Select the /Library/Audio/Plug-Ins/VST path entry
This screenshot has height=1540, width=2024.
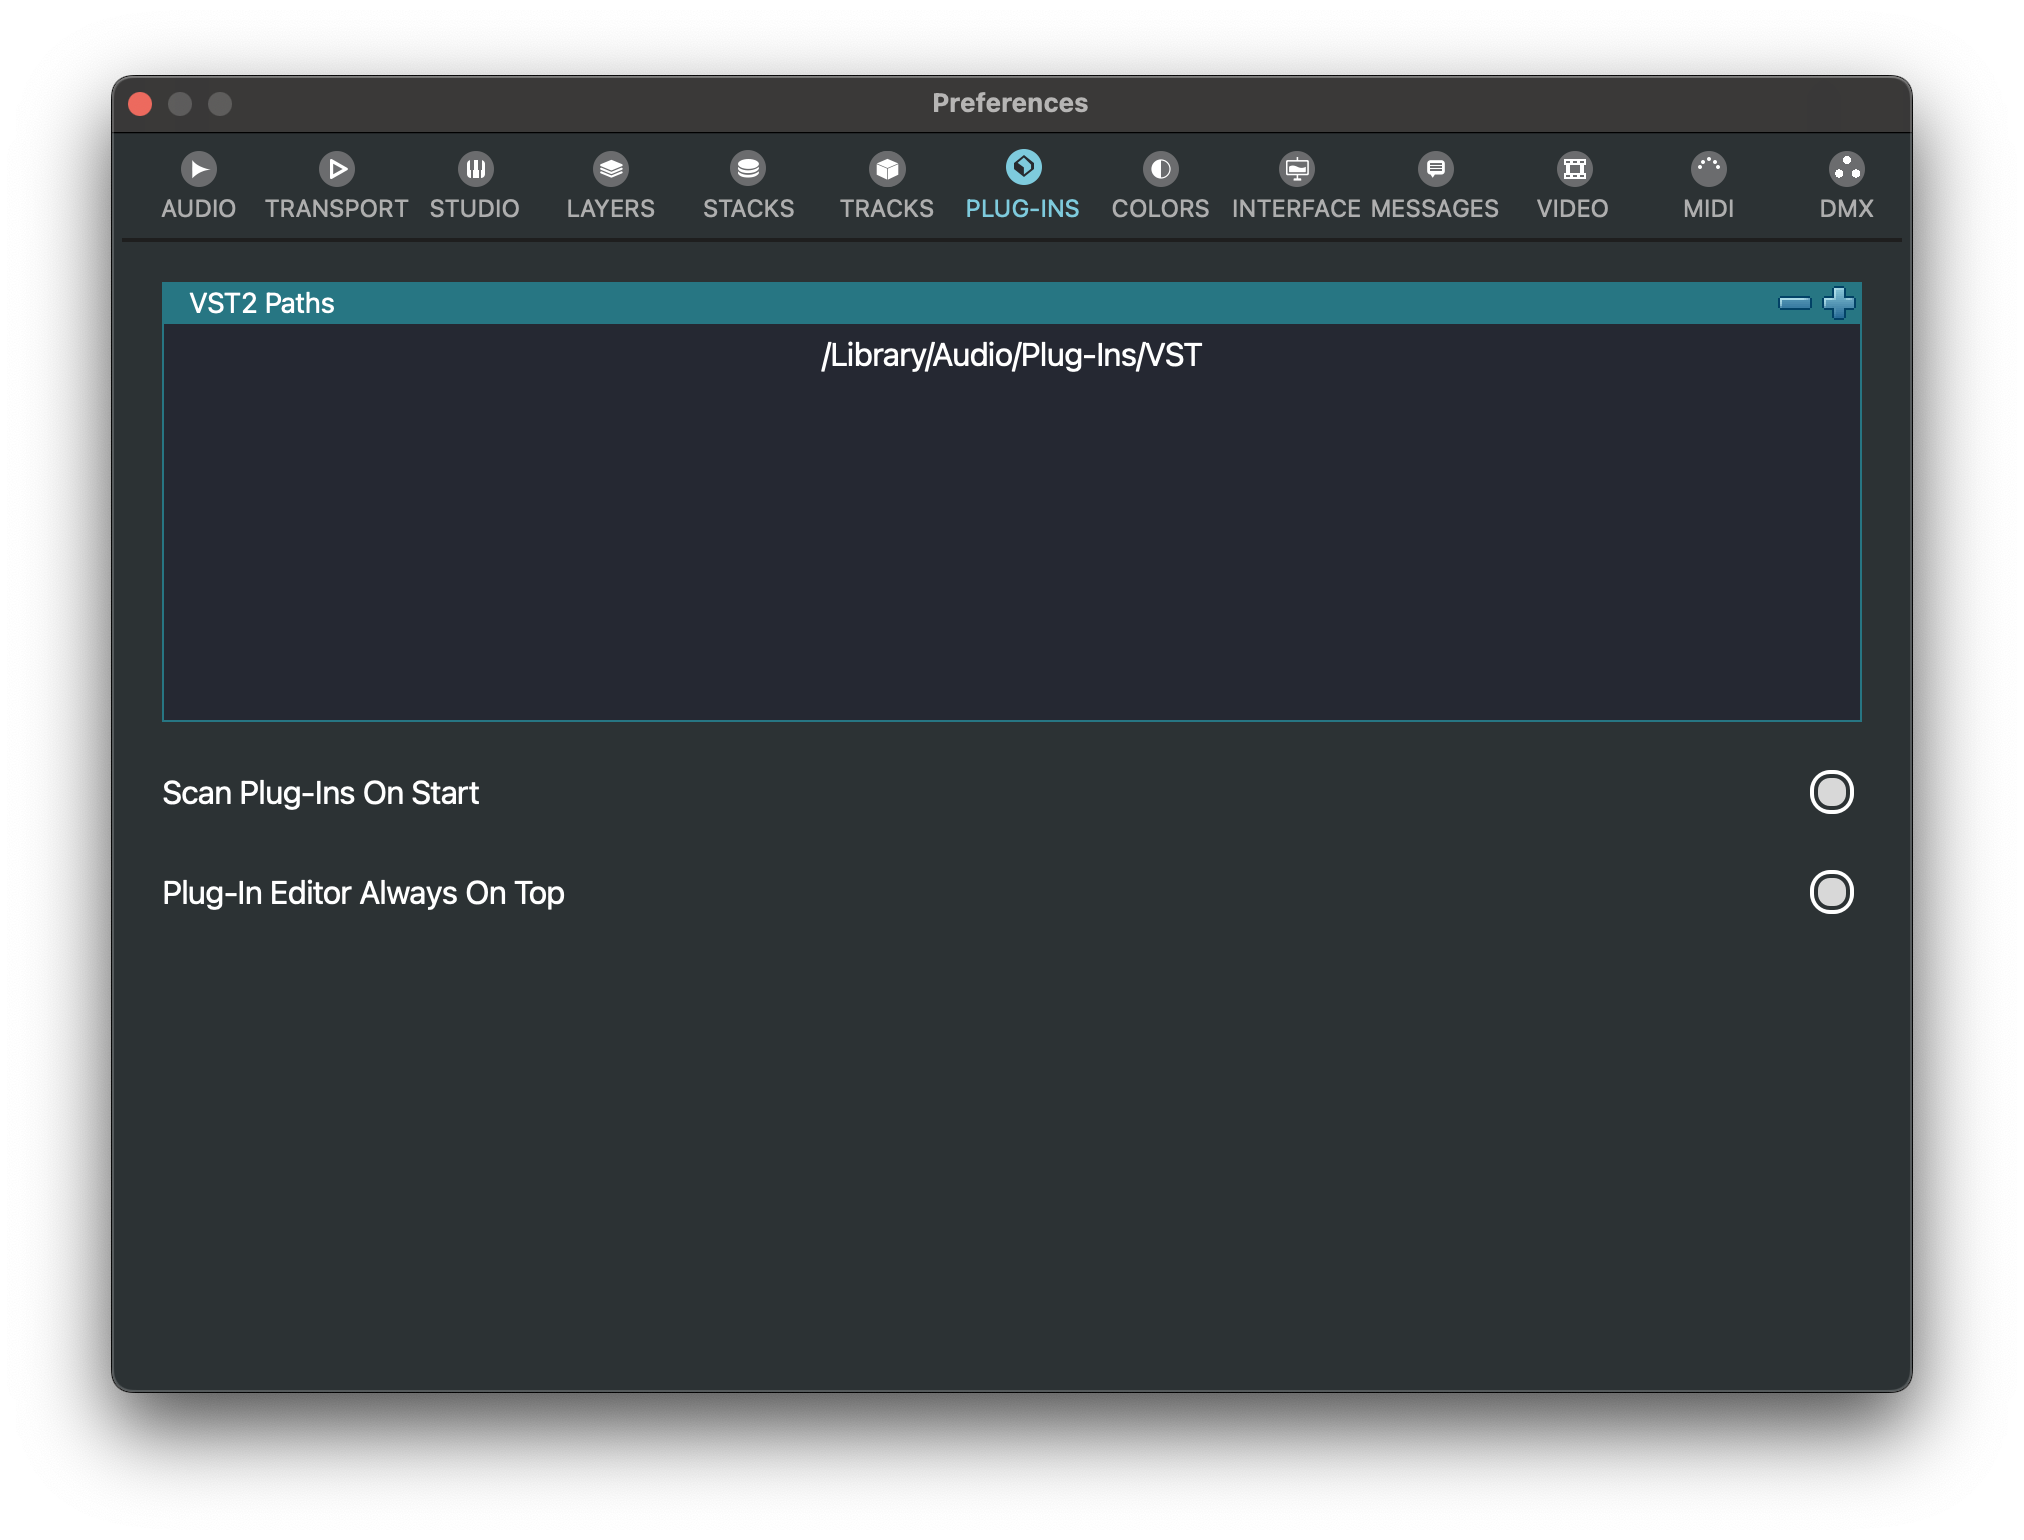[x=1011, y=356]
